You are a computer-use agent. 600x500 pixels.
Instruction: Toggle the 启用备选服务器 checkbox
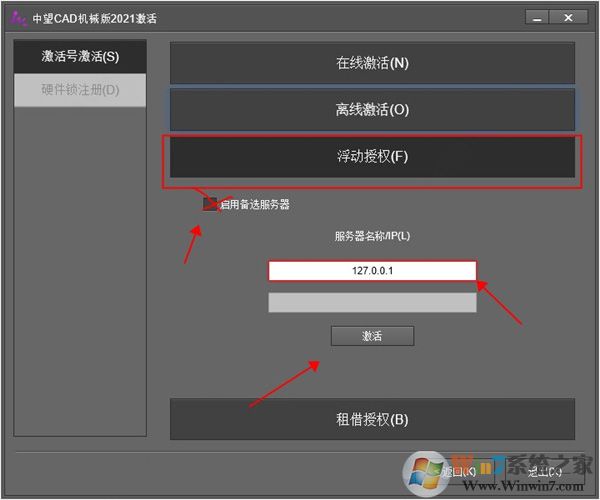point(209,204)
